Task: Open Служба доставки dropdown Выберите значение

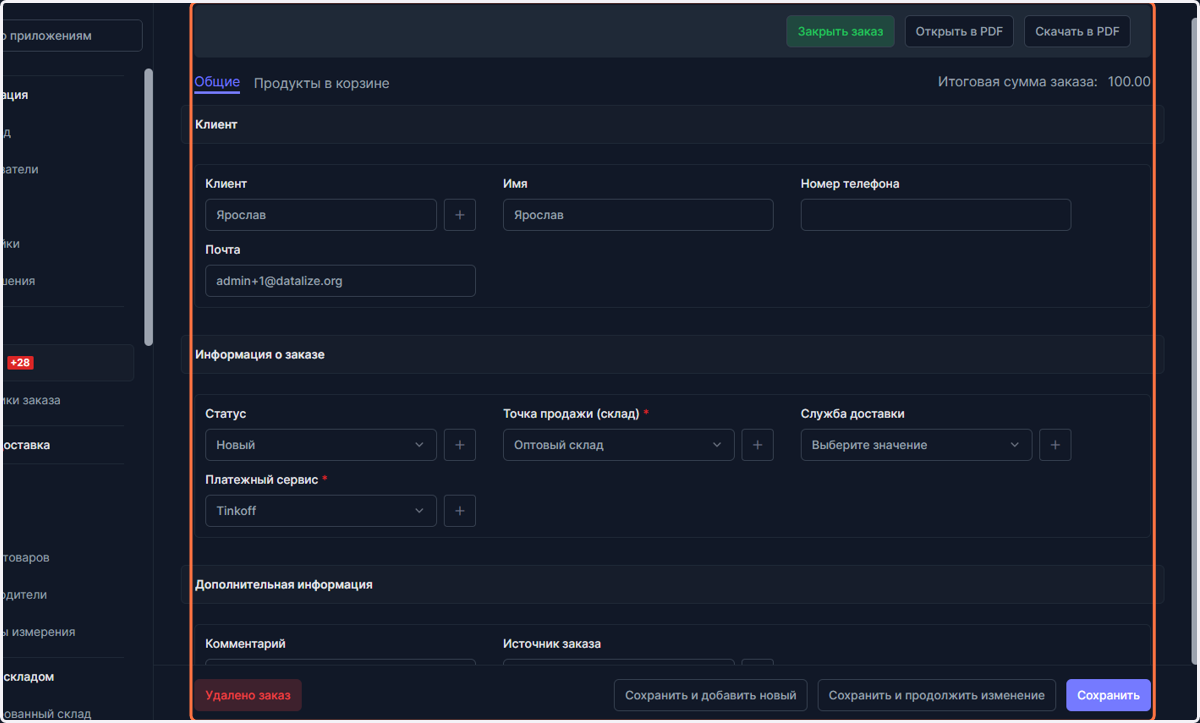Action: coord(916,445)
